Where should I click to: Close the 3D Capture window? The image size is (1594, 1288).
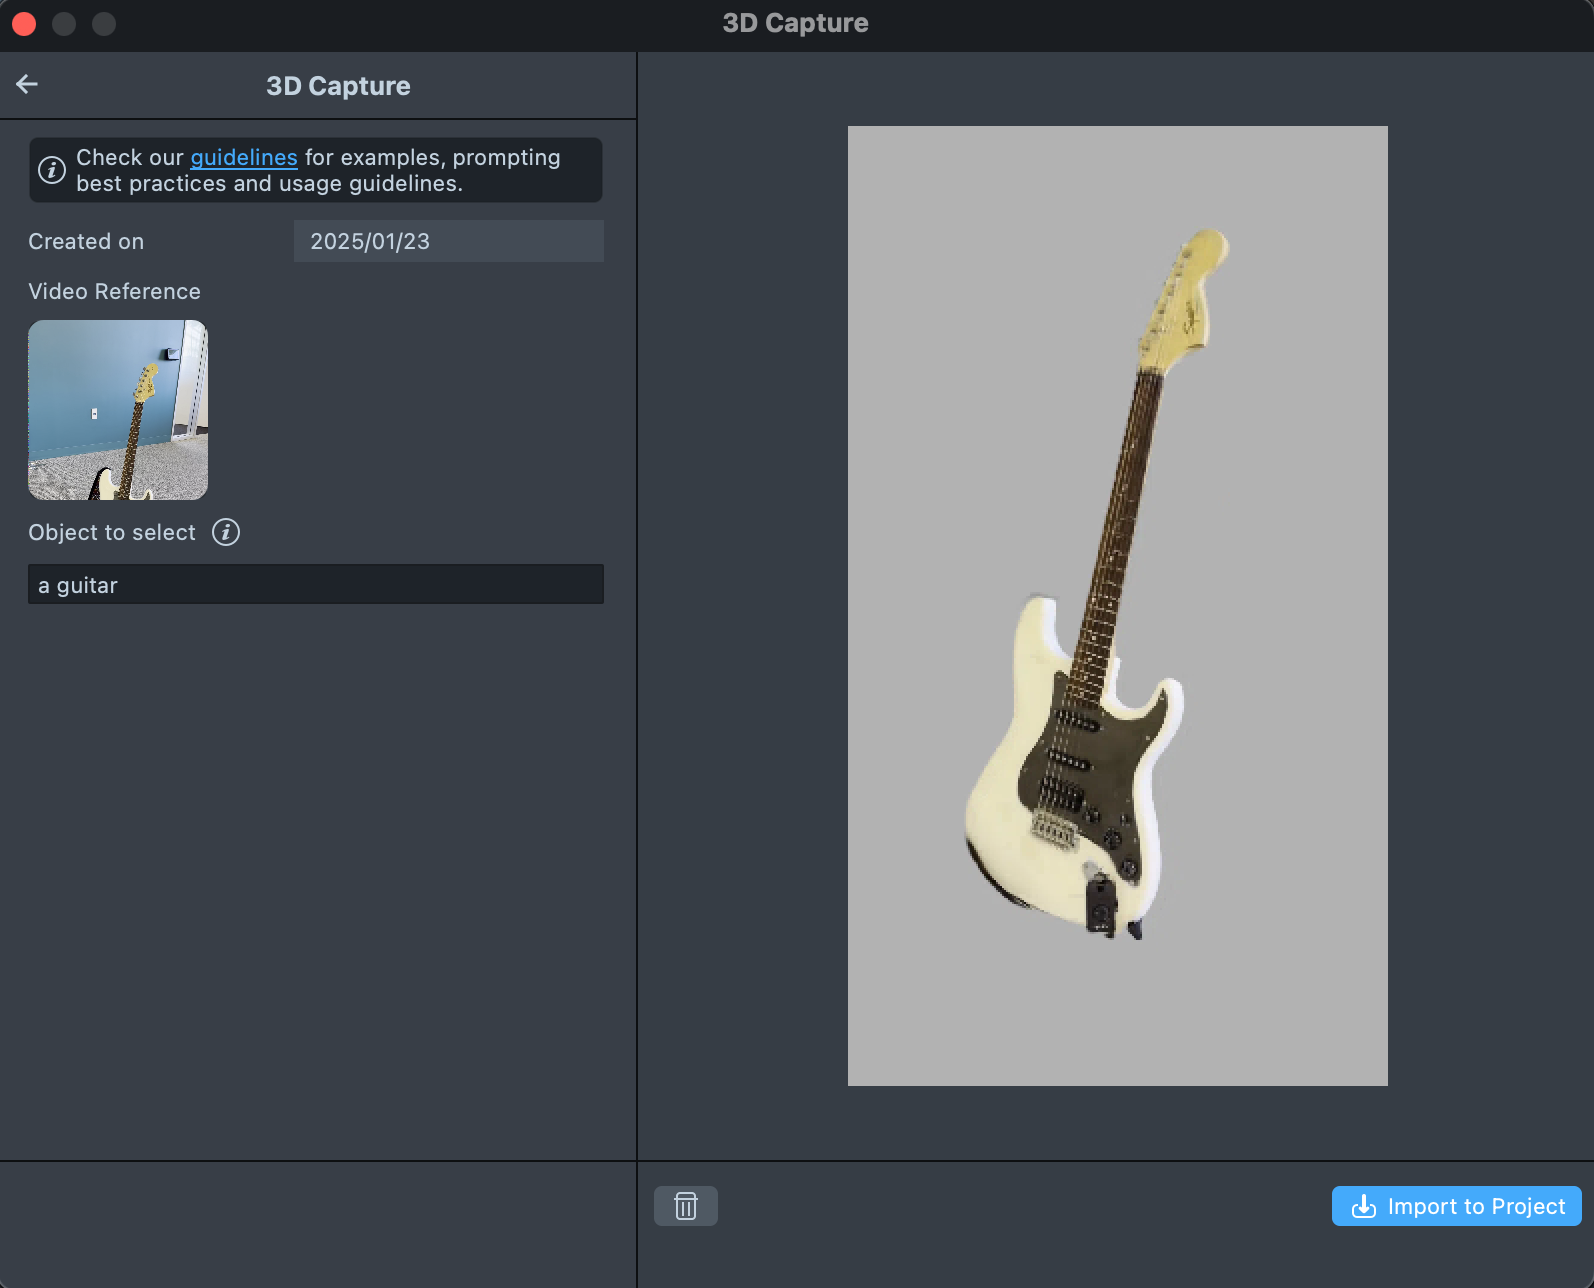24,24
